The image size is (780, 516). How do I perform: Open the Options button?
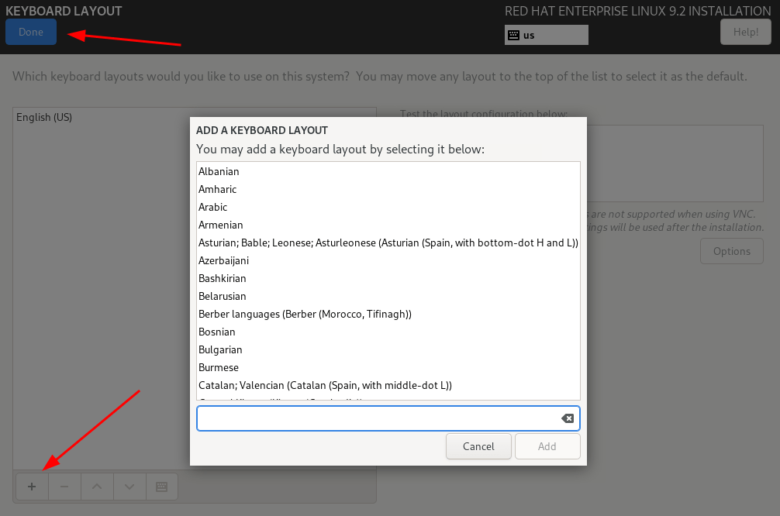click(x=732, y=251)
